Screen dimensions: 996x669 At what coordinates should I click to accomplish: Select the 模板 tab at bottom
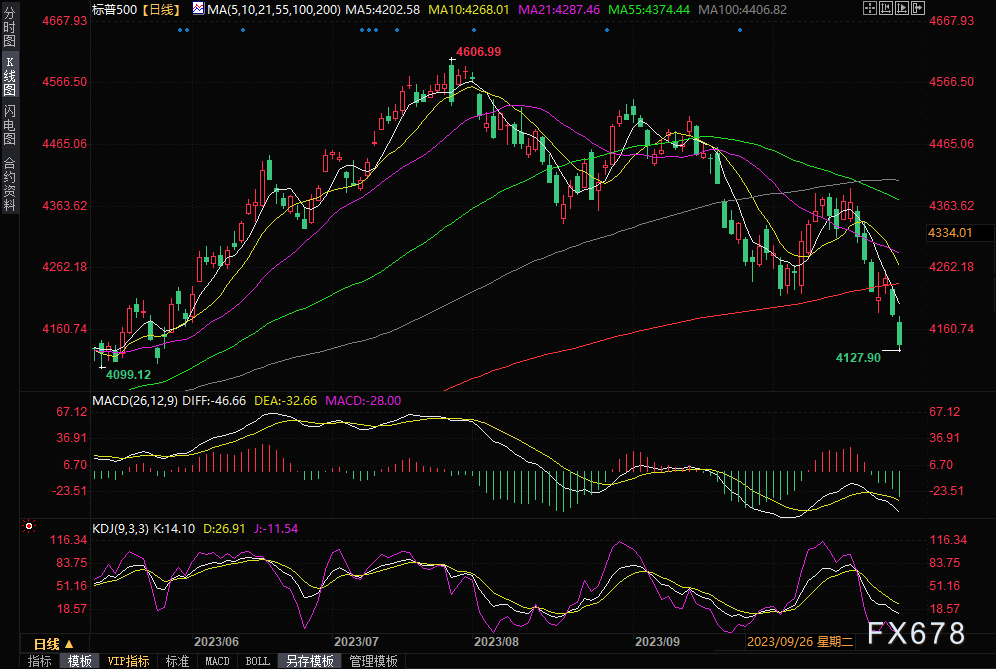(x=80, y=661)
